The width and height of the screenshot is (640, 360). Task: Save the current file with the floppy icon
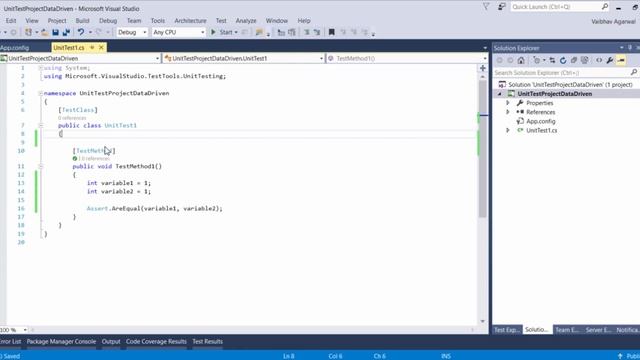56,32
